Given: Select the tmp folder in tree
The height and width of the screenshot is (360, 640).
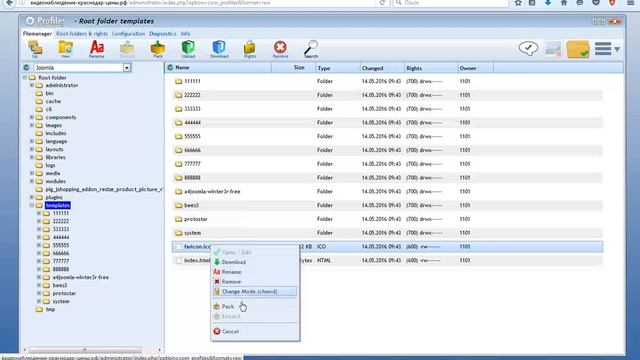Looking at the screenshot, I should click(50, 309).
